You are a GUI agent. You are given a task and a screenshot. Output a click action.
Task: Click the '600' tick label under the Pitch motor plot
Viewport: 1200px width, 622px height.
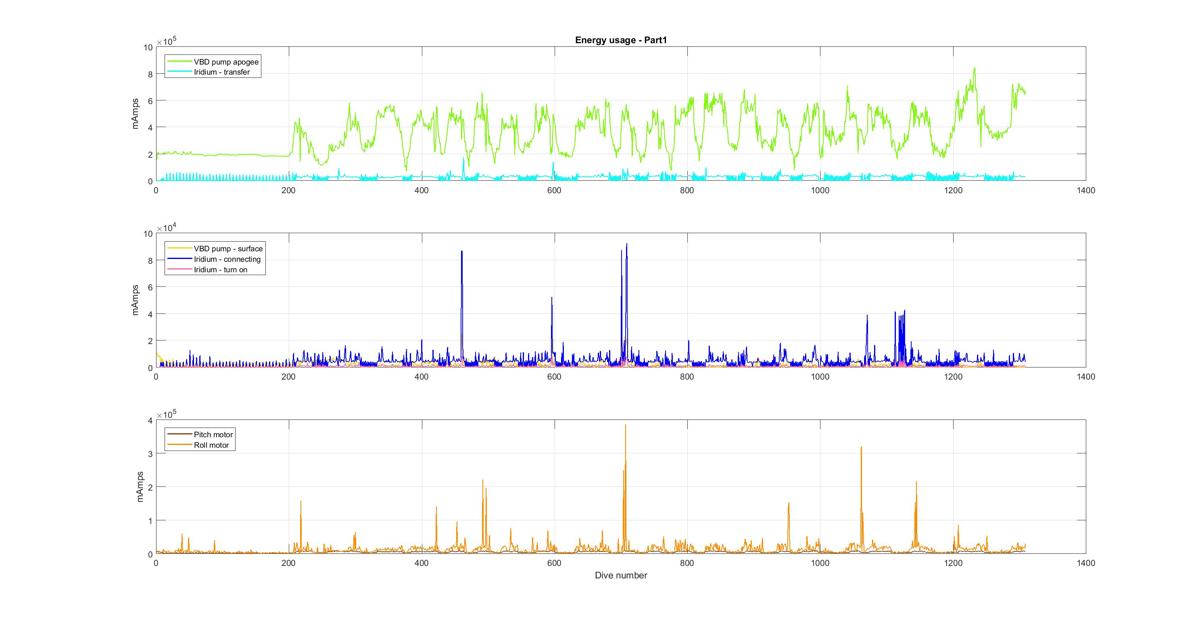pyautogui.click(x=554, y=563)
